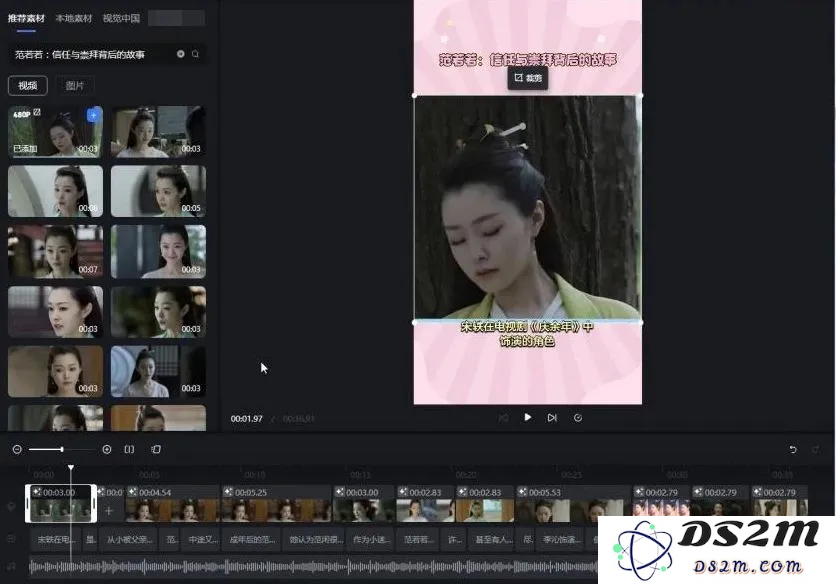Click the blue plus on the 480P thumbnail
Screen dimensions: 836x584
tap(94, 115)
